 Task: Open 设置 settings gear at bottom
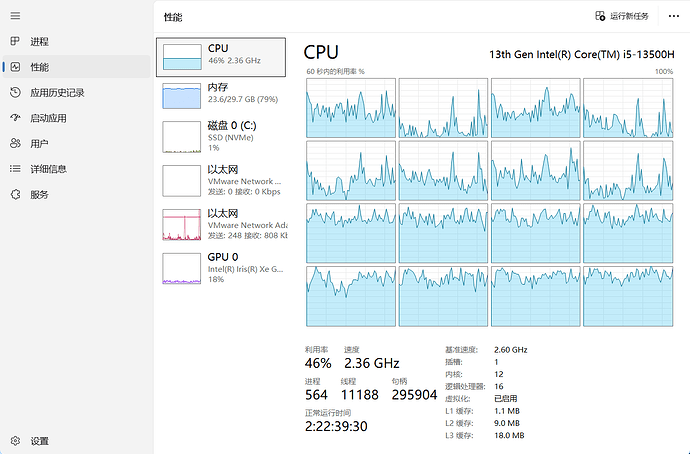pyautogui.click(x=15, y=441)
